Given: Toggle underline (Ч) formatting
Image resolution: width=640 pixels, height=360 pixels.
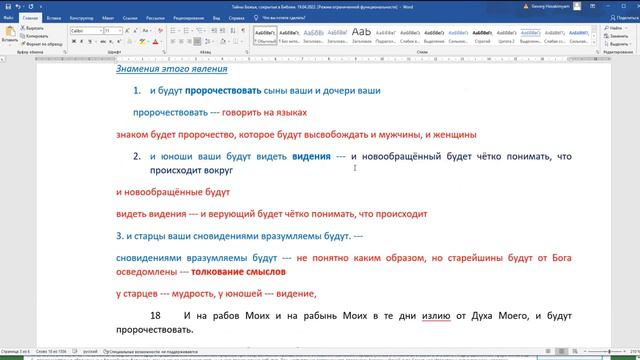Looking at the screenshot, I should (x=90, y=42).
